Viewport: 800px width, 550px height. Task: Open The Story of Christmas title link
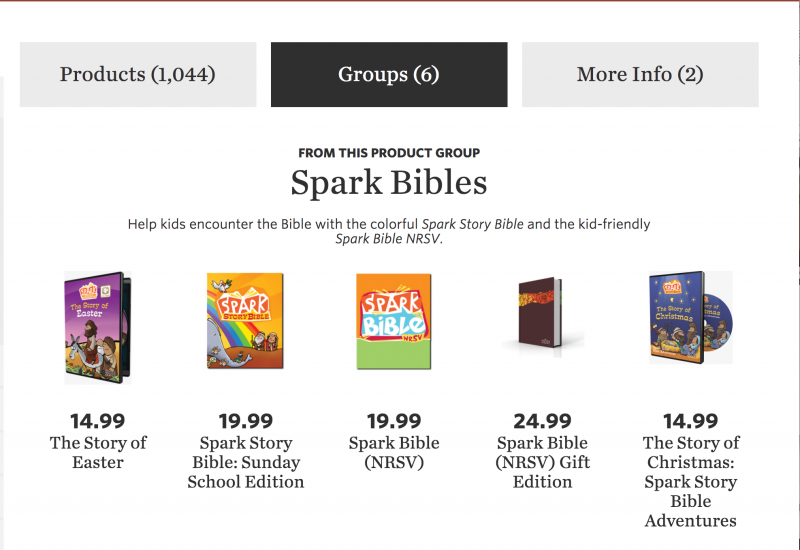pos(691,481)
